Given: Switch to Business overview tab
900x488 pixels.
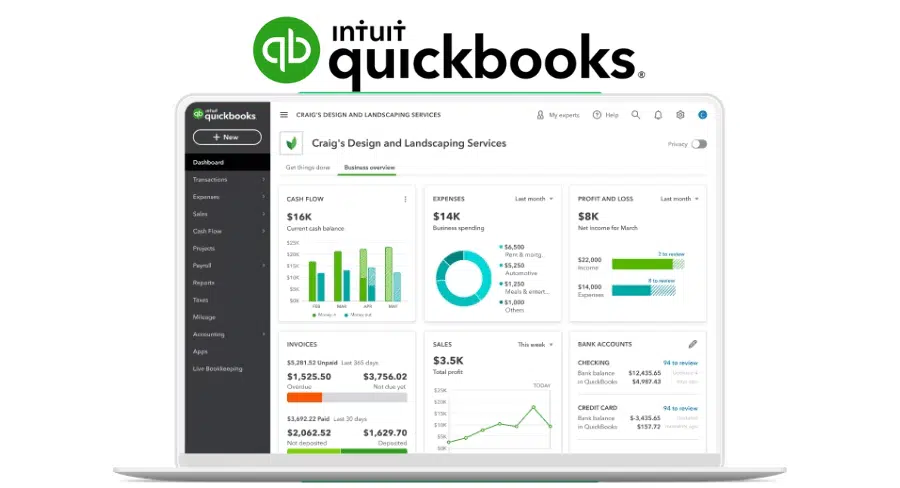Looking at the screenshot, I should tap(369, 168).
